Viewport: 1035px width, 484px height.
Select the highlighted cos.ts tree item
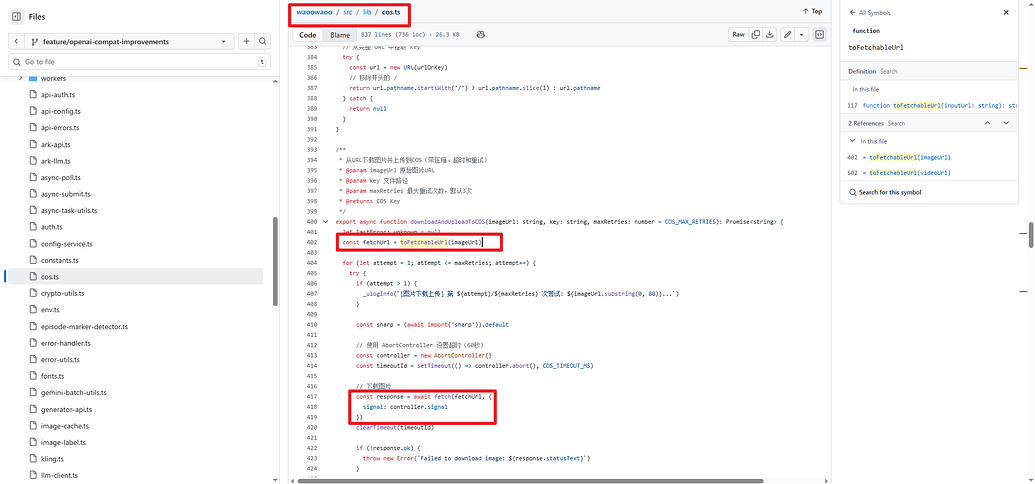click(x=135, y=277)
